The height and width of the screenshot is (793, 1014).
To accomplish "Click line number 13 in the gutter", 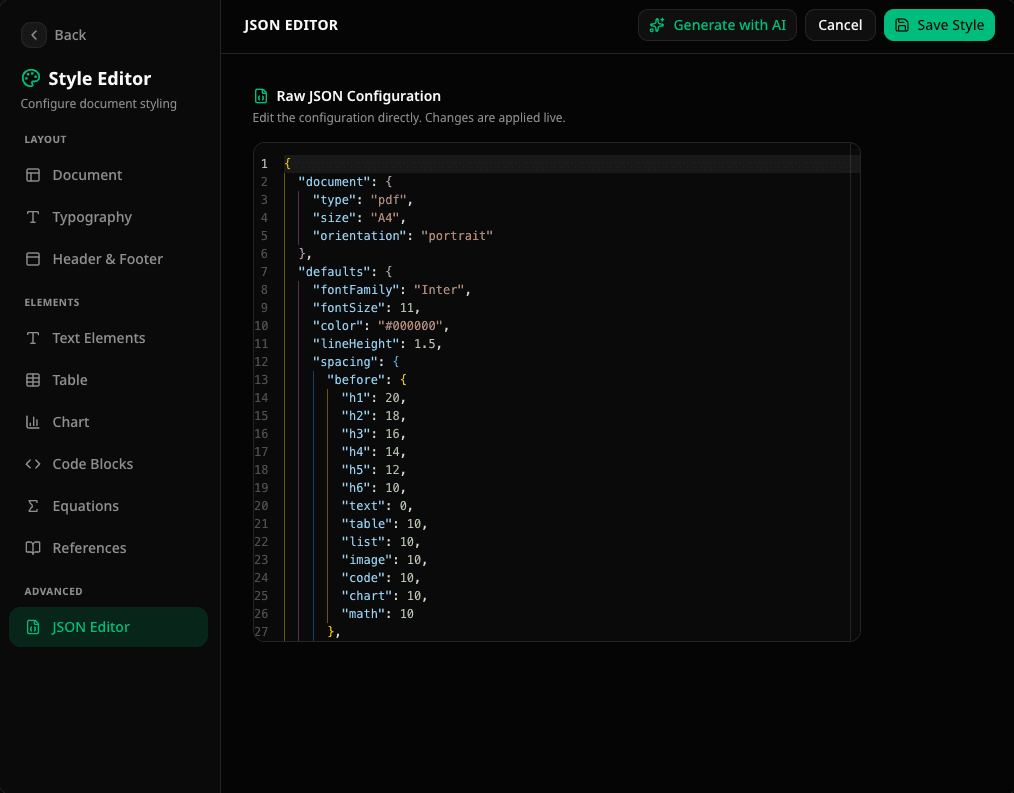I will pos(261,380).
